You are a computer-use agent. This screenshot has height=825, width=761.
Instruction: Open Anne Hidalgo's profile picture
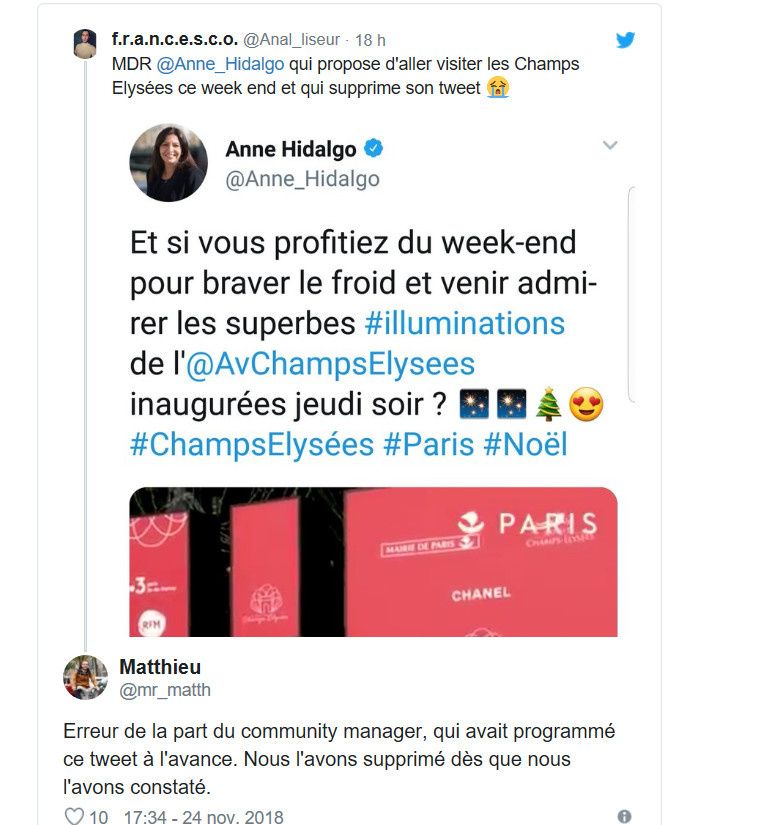[168, 163]
